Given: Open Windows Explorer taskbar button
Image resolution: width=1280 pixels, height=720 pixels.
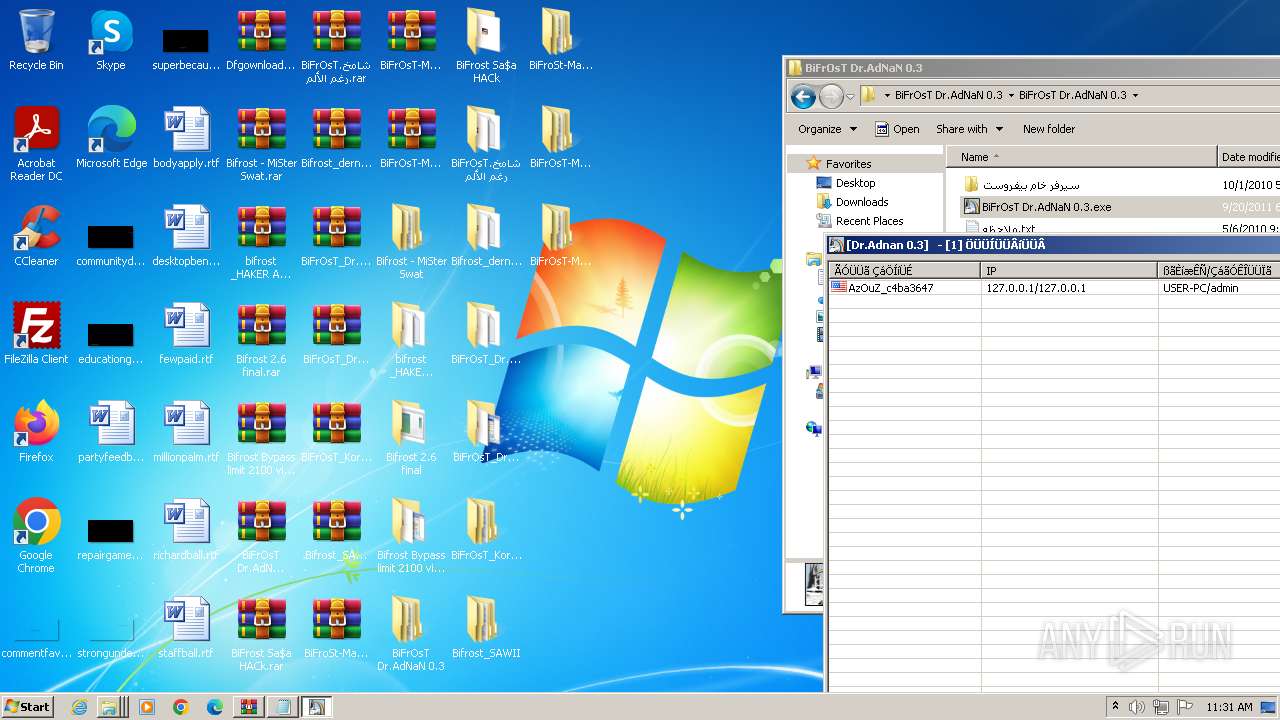Looking at the screenshot, I should click(113, 707).
